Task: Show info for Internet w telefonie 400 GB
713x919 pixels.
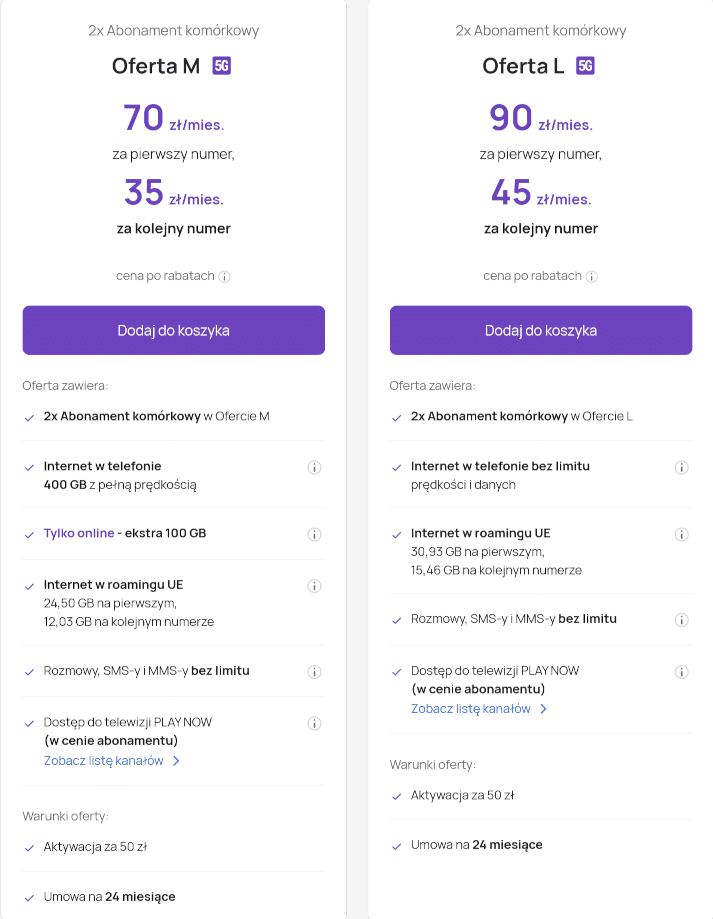Action: pyautogui.click(x=315, y=467)
